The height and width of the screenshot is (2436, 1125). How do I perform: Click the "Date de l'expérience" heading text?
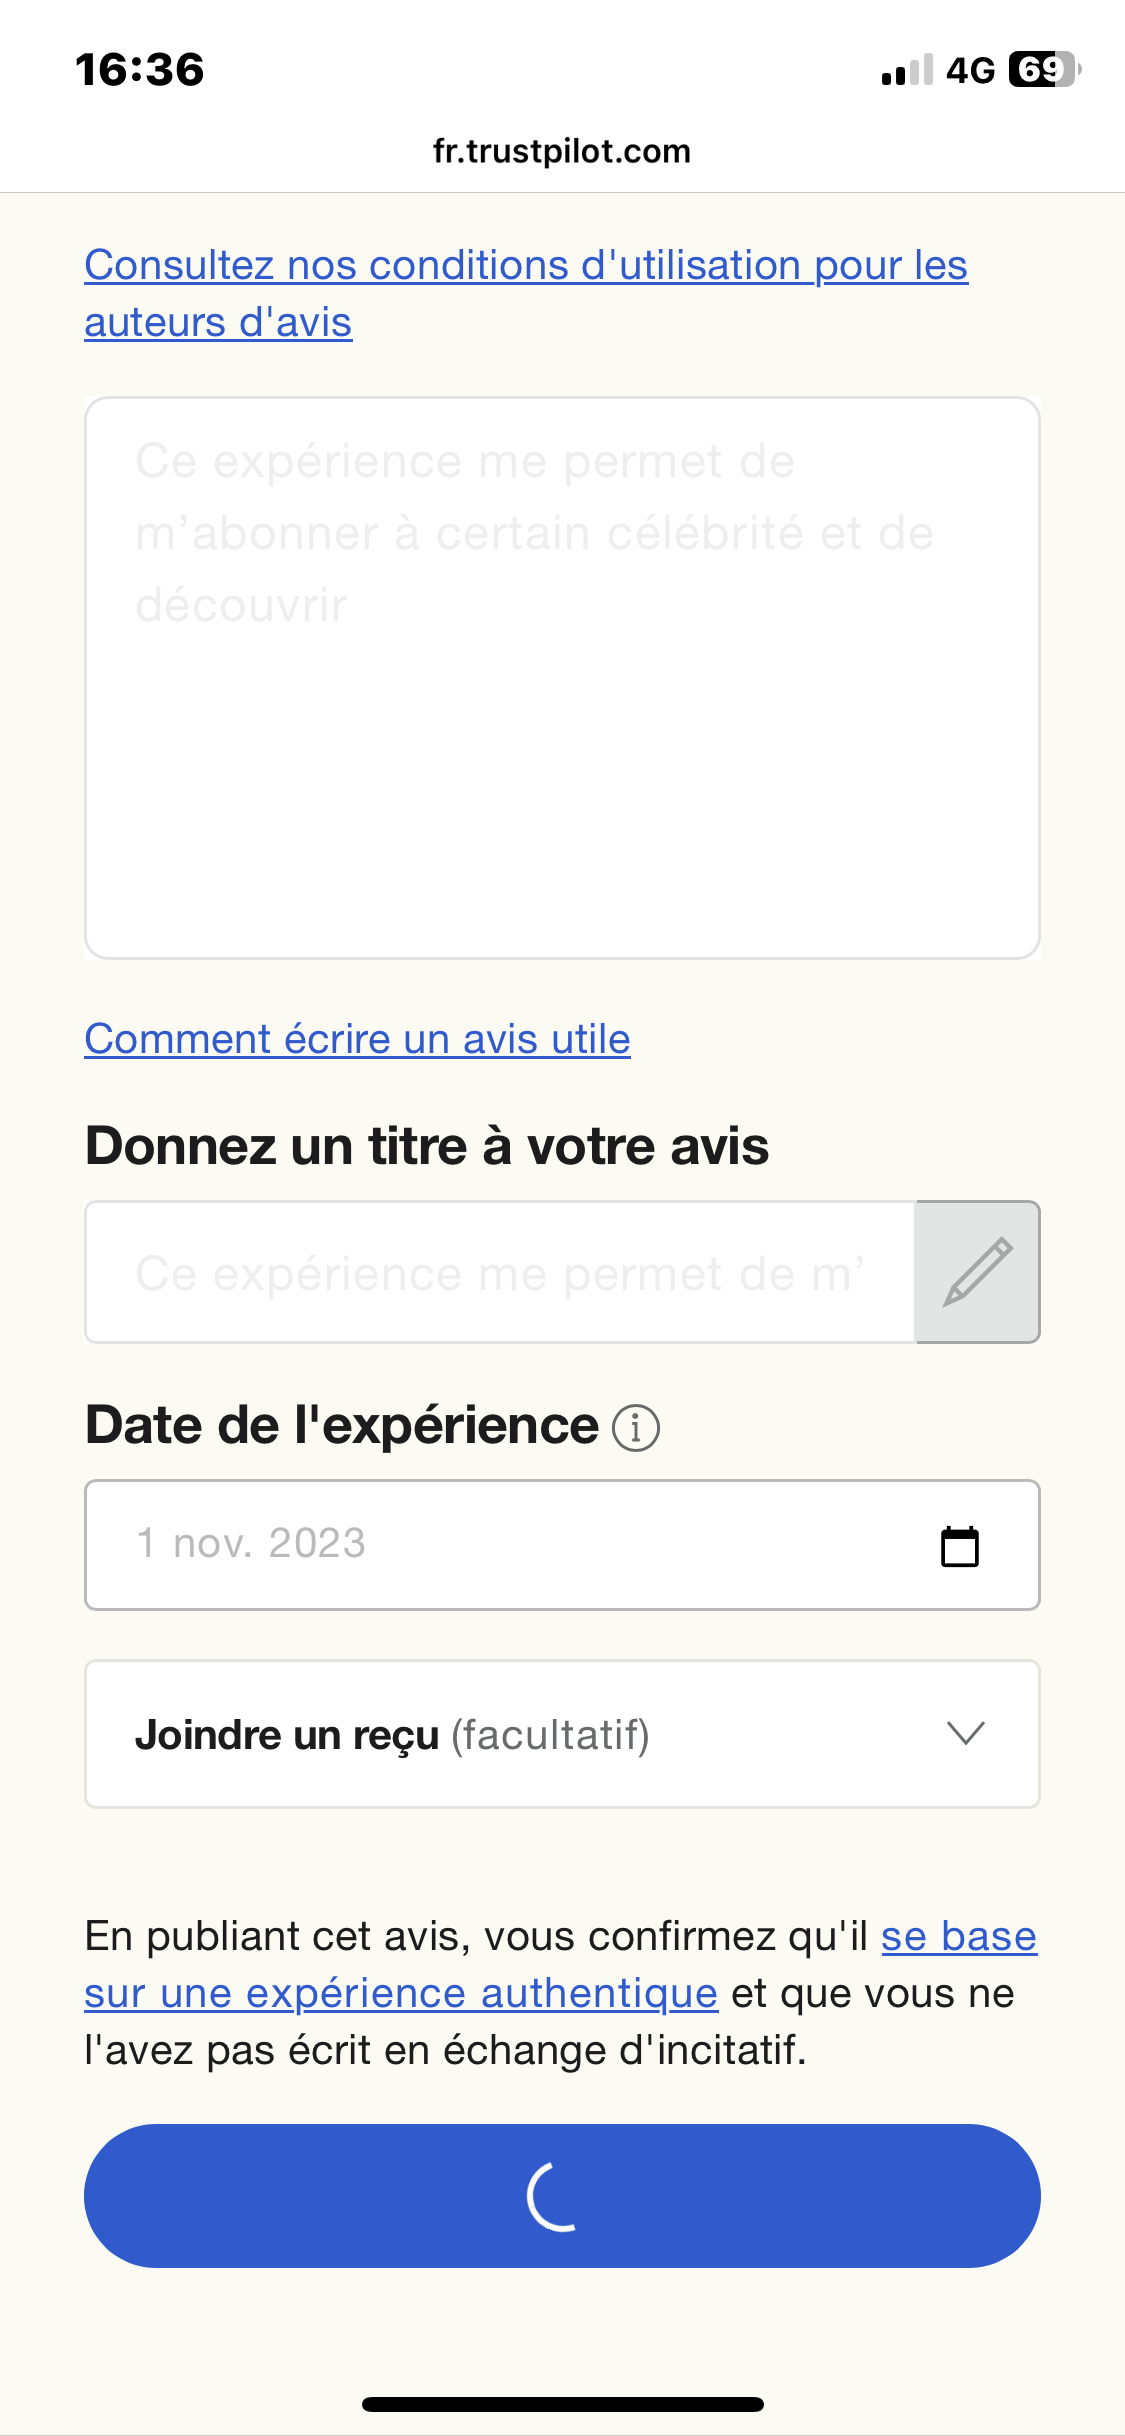[342, 1425]
